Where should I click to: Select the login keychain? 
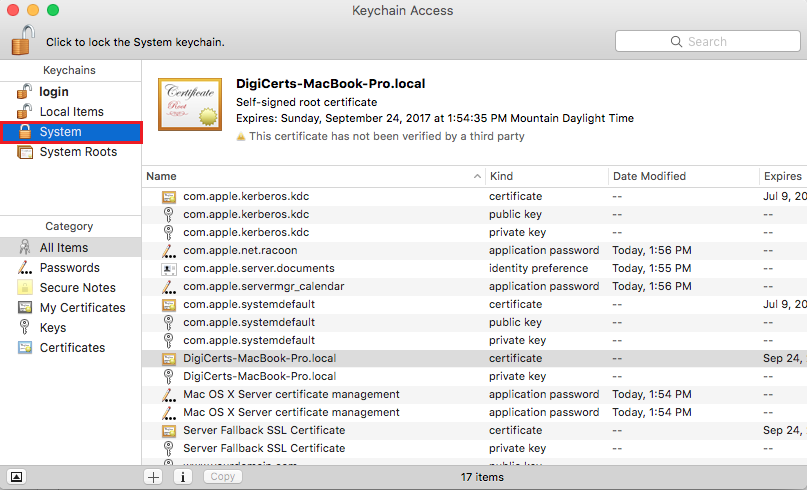[54, 92]
